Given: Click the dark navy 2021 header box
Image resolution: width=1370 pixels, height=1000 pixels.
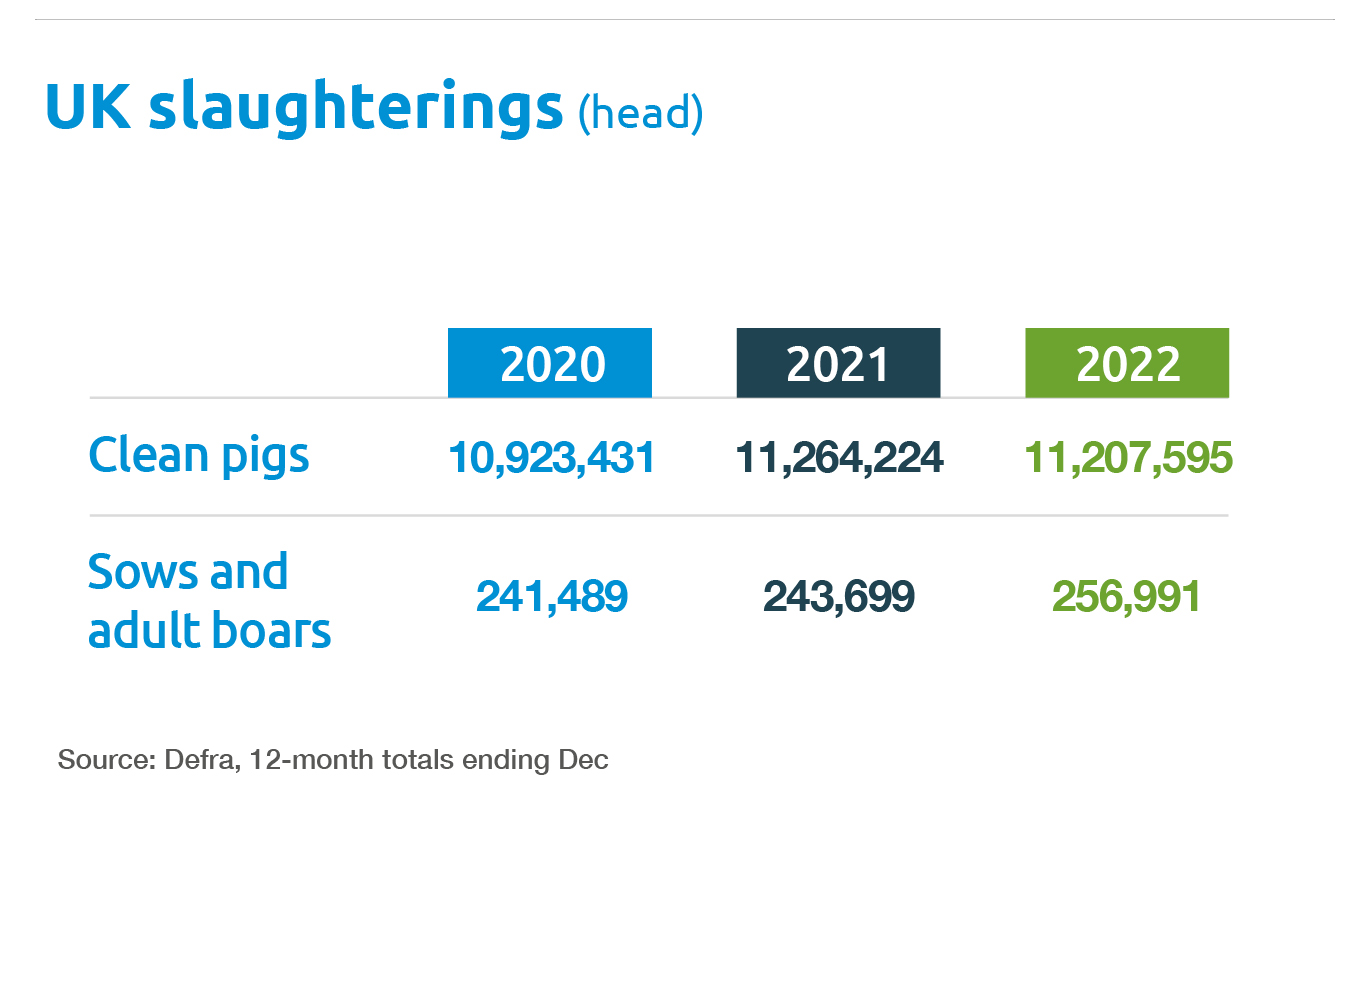Looking at the screenshot, I should tap(838, 363).
